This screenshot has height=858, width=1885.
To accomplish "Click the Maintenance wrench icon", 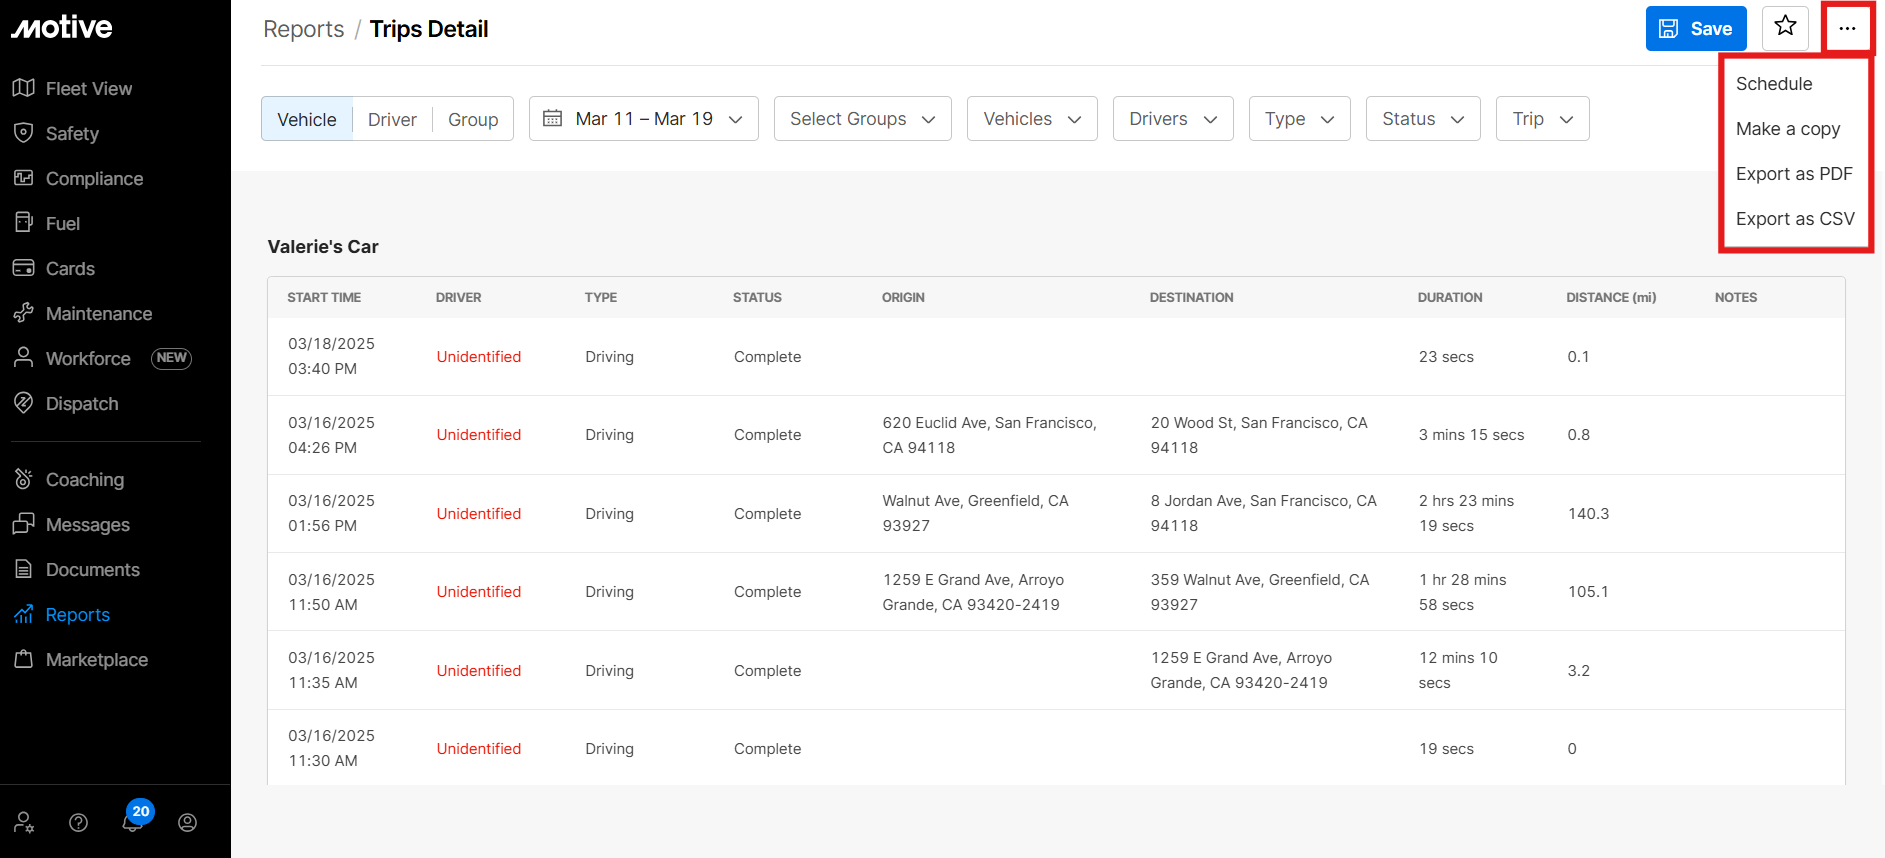I will (24, 313).
